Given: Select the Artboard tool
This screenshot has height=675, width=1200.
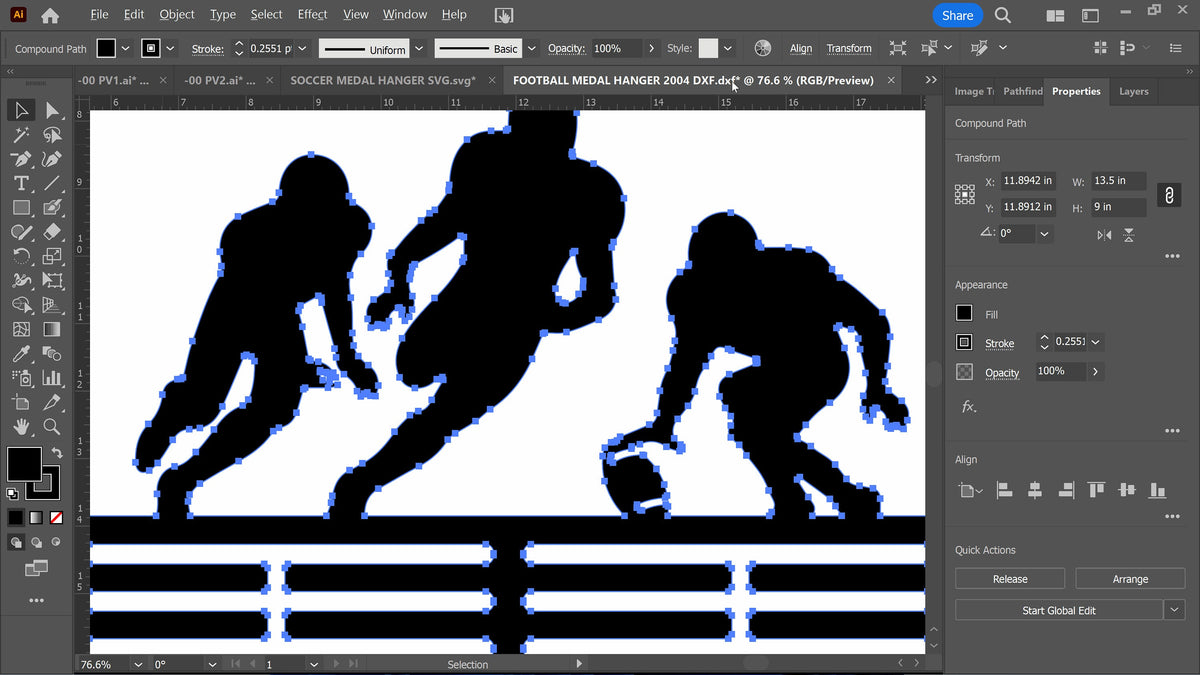Looking at the screenshot, I should [x=21, y=402].
